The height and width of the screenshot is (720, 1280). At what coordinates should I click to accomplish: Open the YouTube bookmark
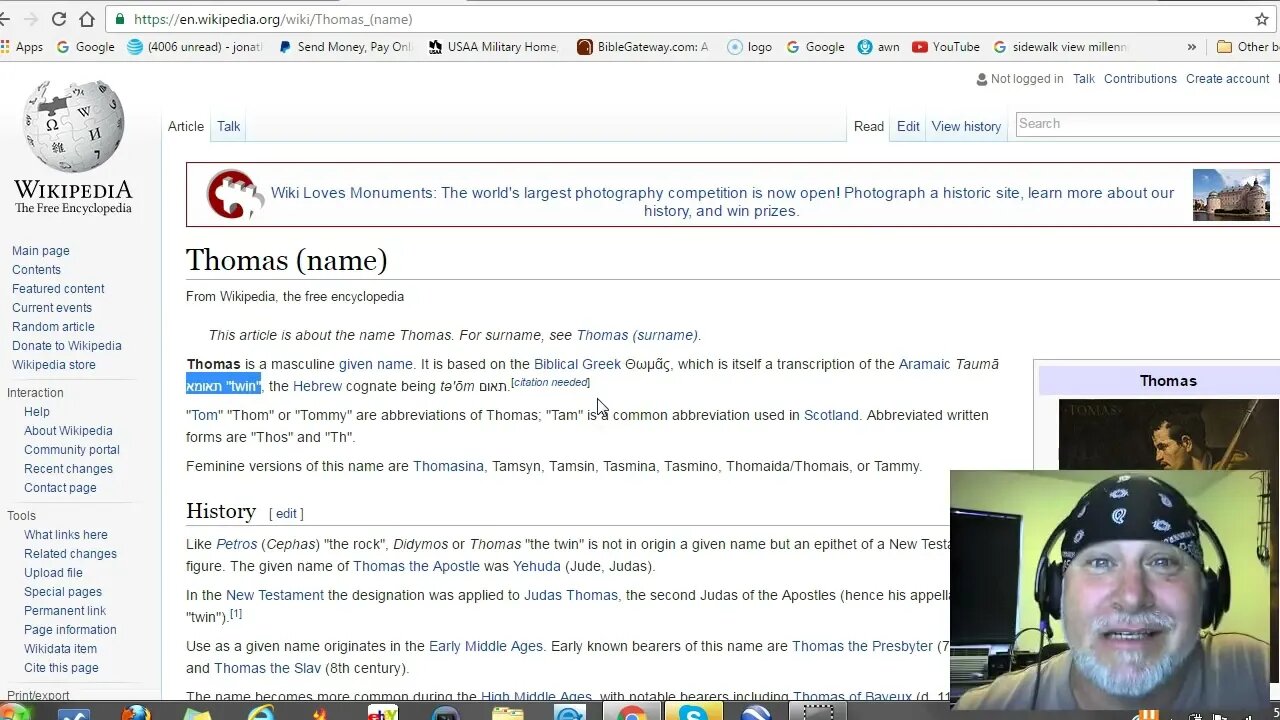946,47
